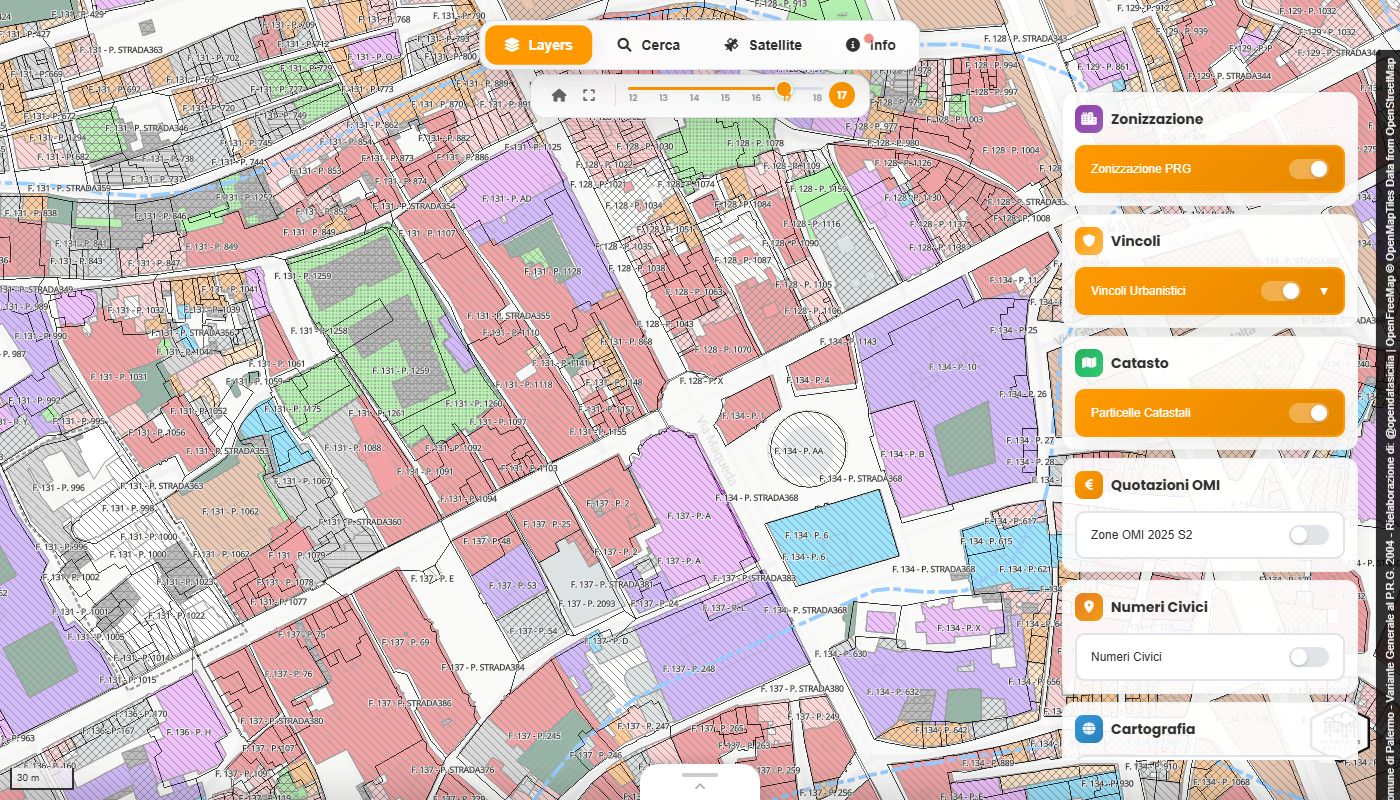Expand the Vincoli Urbanistici dropdown arrow

(x=1324, y=291)
